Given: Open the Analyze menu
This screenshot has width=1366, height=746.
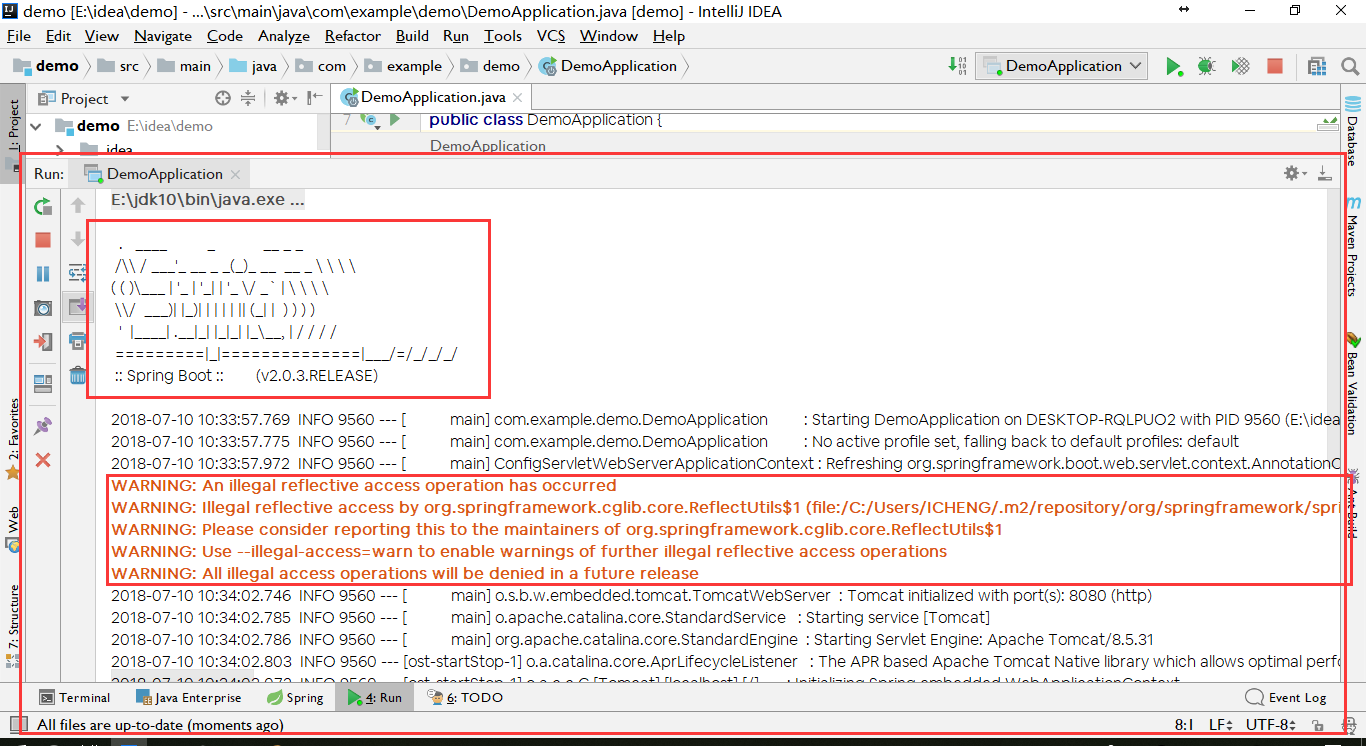Looking at the screenshot, I should pyautogui.click(x=284, y=36).
